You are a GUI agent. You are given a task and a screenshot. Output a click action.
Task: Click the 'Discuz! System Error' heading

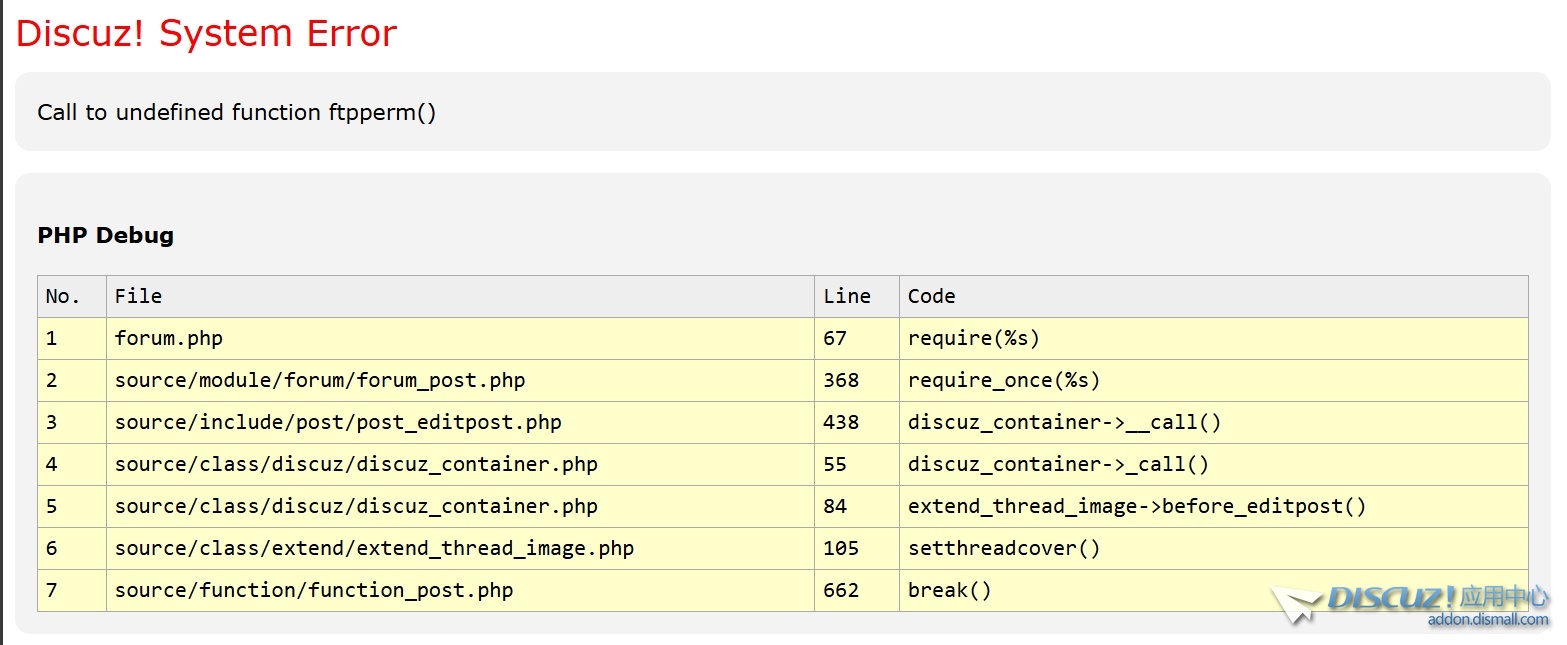tap(206, 34)
